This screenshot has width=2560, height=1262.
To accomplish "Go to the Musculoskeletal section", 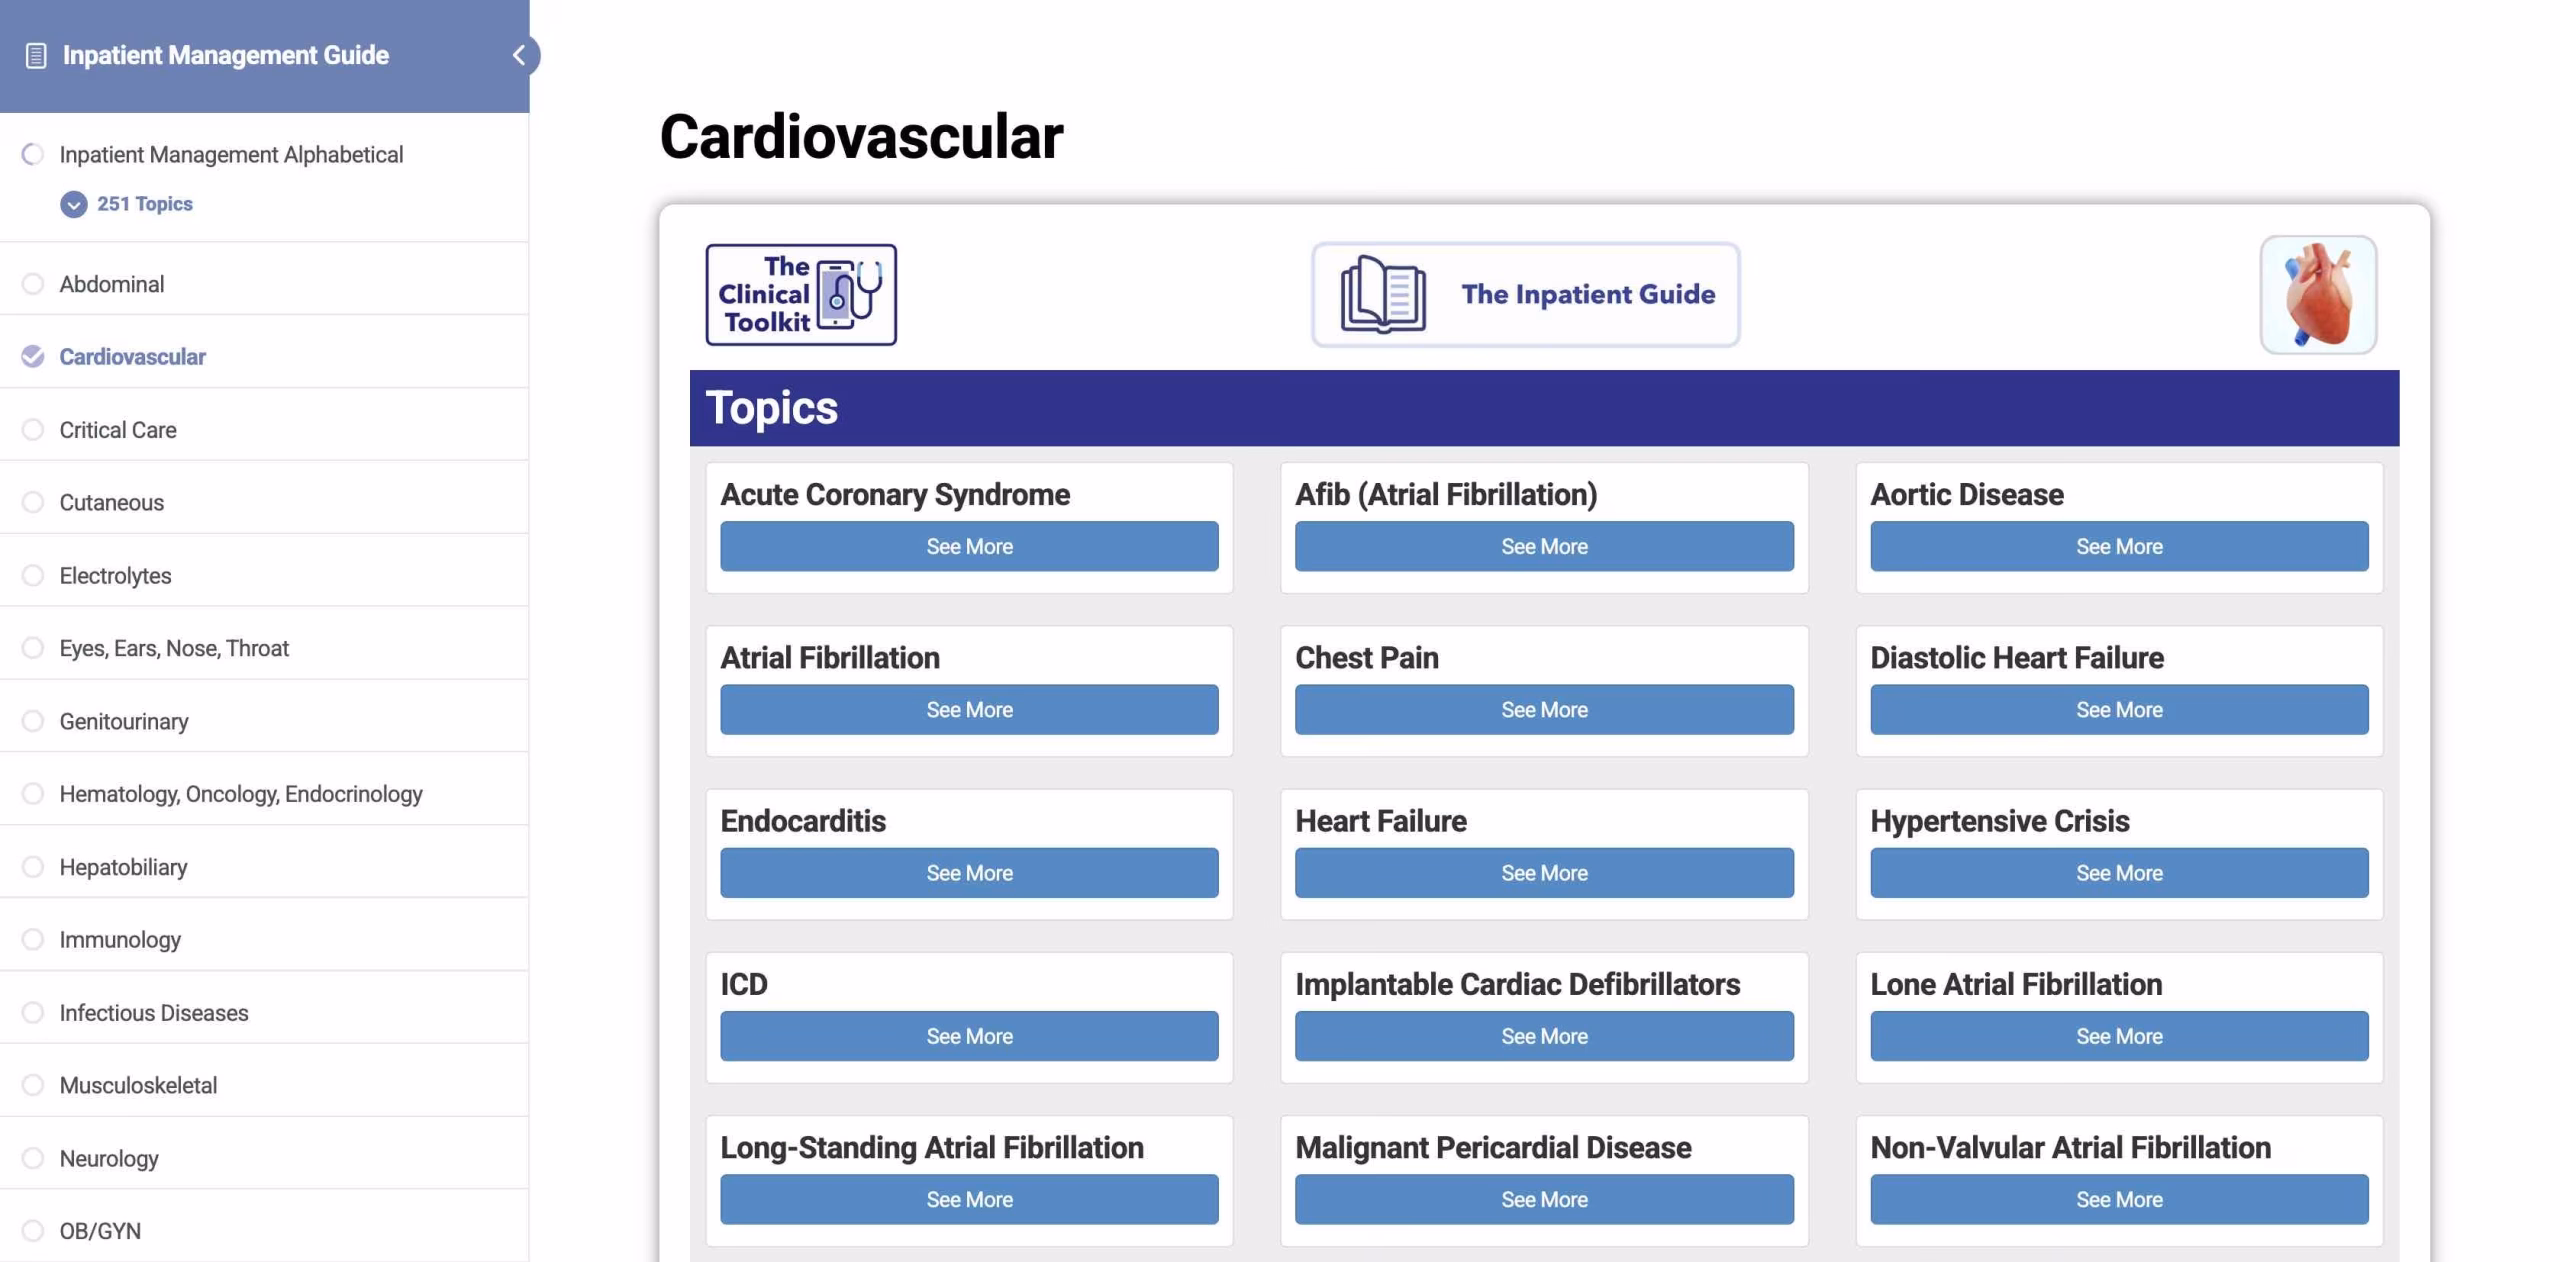I will coord(138,1085).
